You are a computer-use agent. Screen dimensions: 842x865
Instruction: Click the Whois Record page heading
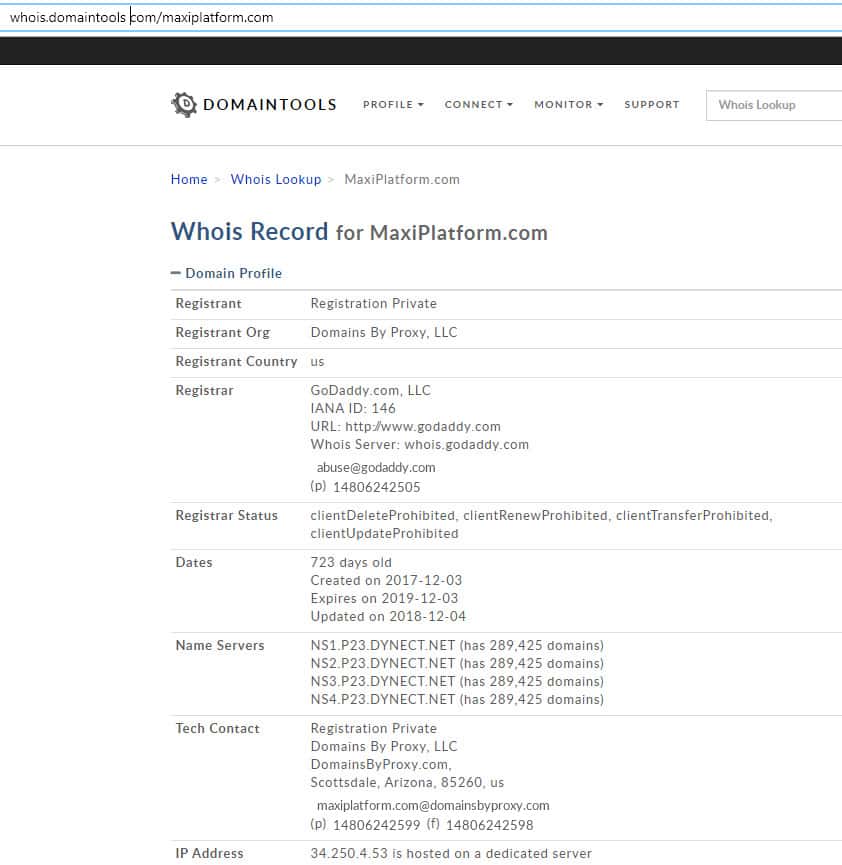point(359,232)
